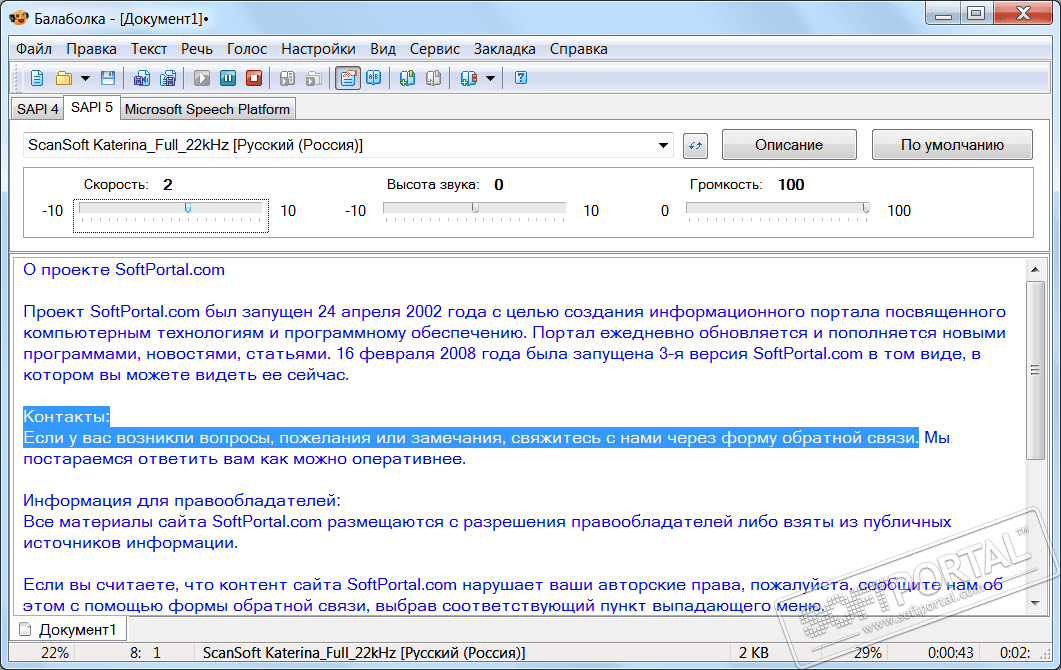Create a new document via toolbar icon
1061x670 pixels.
37,79
